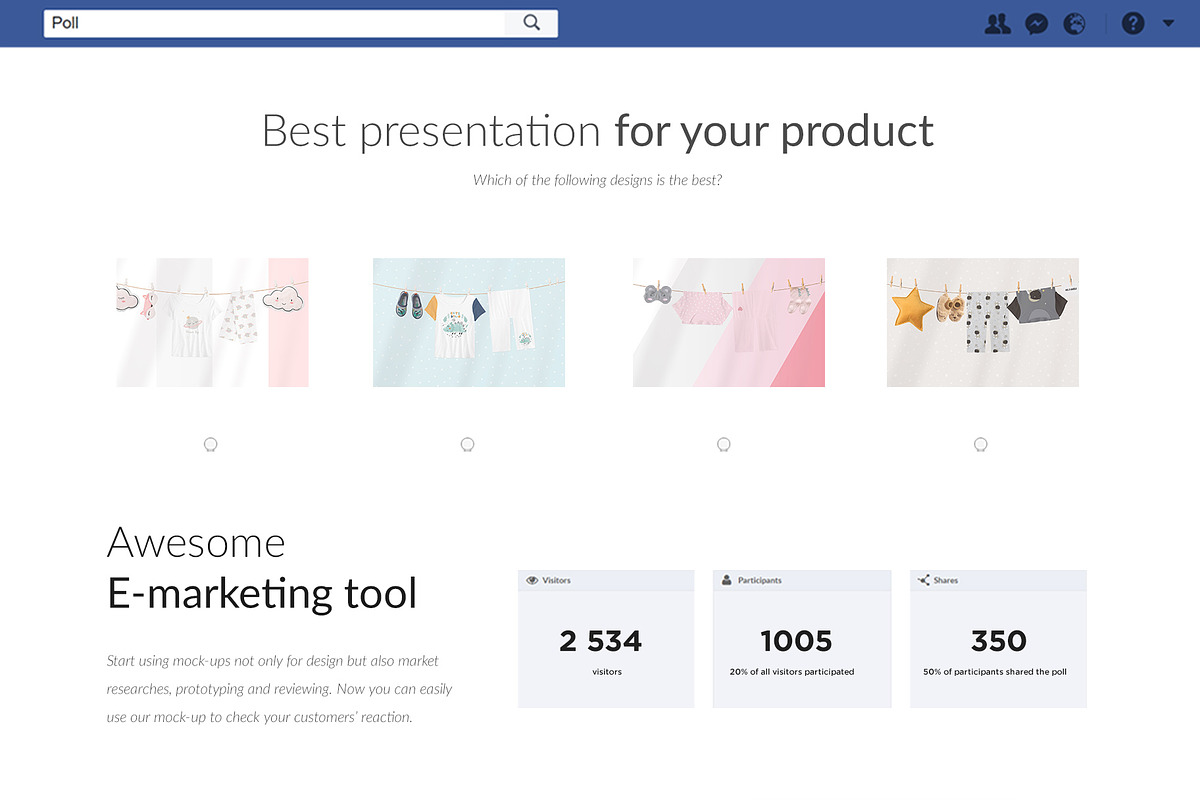Click the share icon beside Shares
This screenshot has width=1200, height=800.
924,580
